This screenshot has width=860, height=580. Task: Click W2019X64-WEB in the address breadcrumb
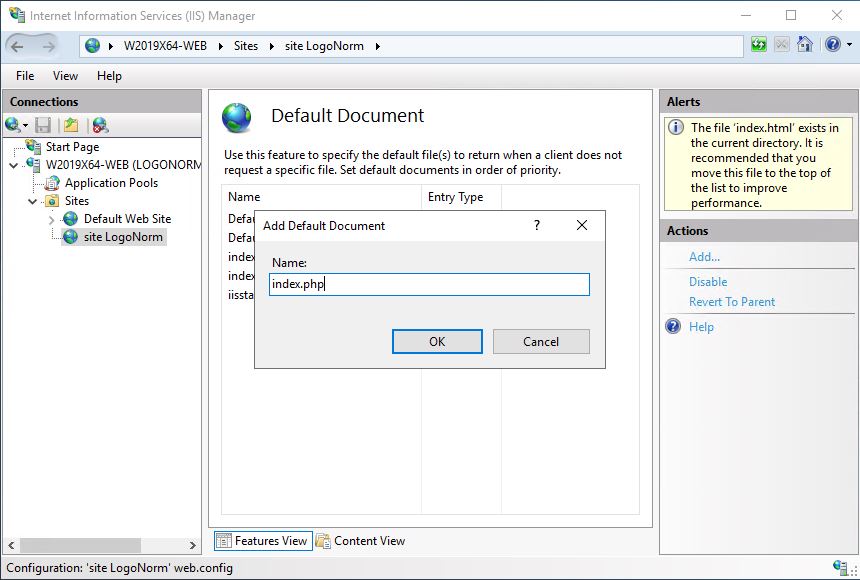coord(165,46)
